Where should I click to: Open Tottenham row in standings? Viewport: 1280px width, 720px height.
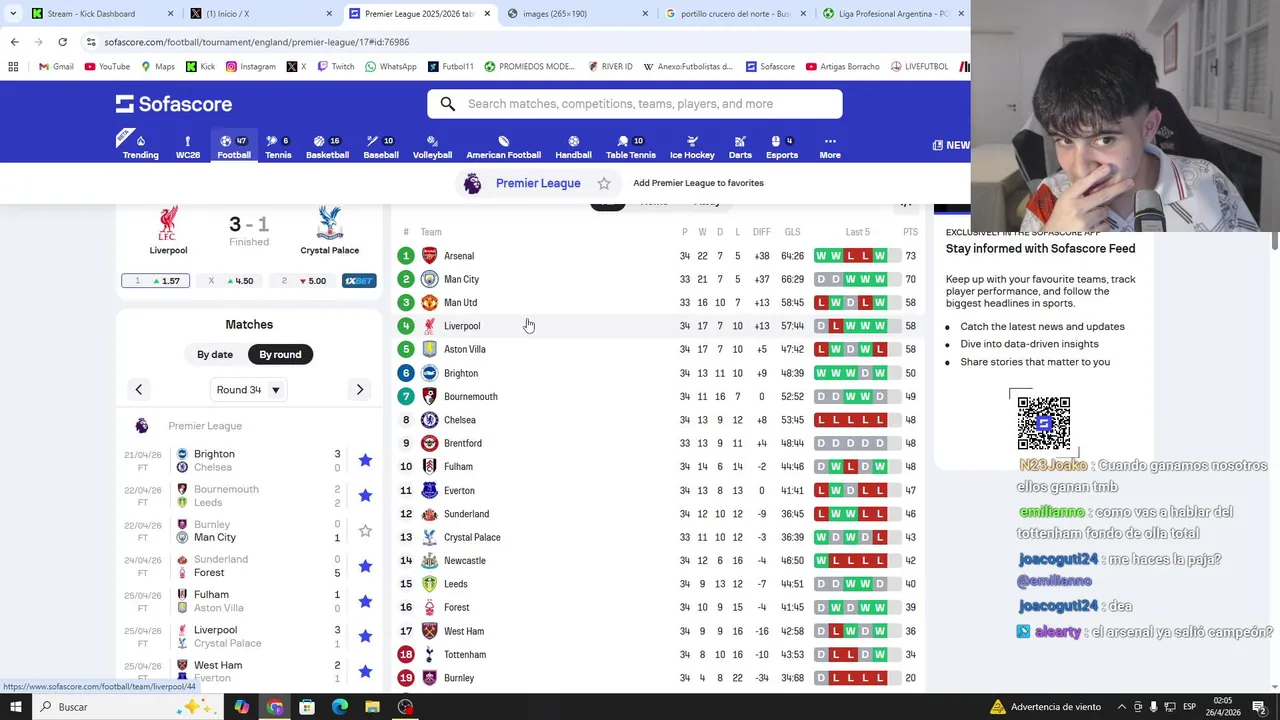(658, 654)
